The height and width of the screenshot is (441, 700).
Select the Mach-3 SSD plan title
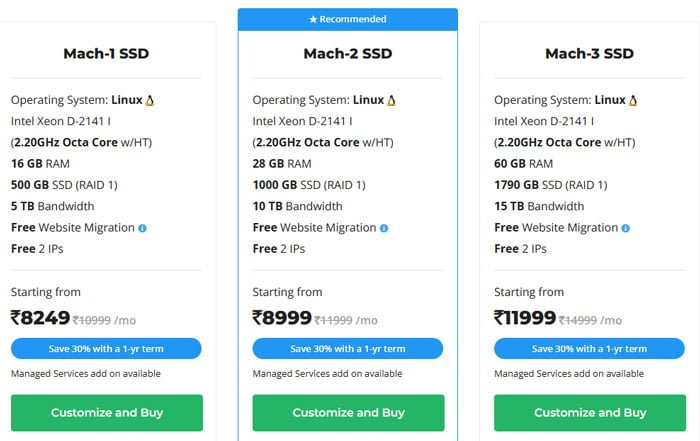589,54
